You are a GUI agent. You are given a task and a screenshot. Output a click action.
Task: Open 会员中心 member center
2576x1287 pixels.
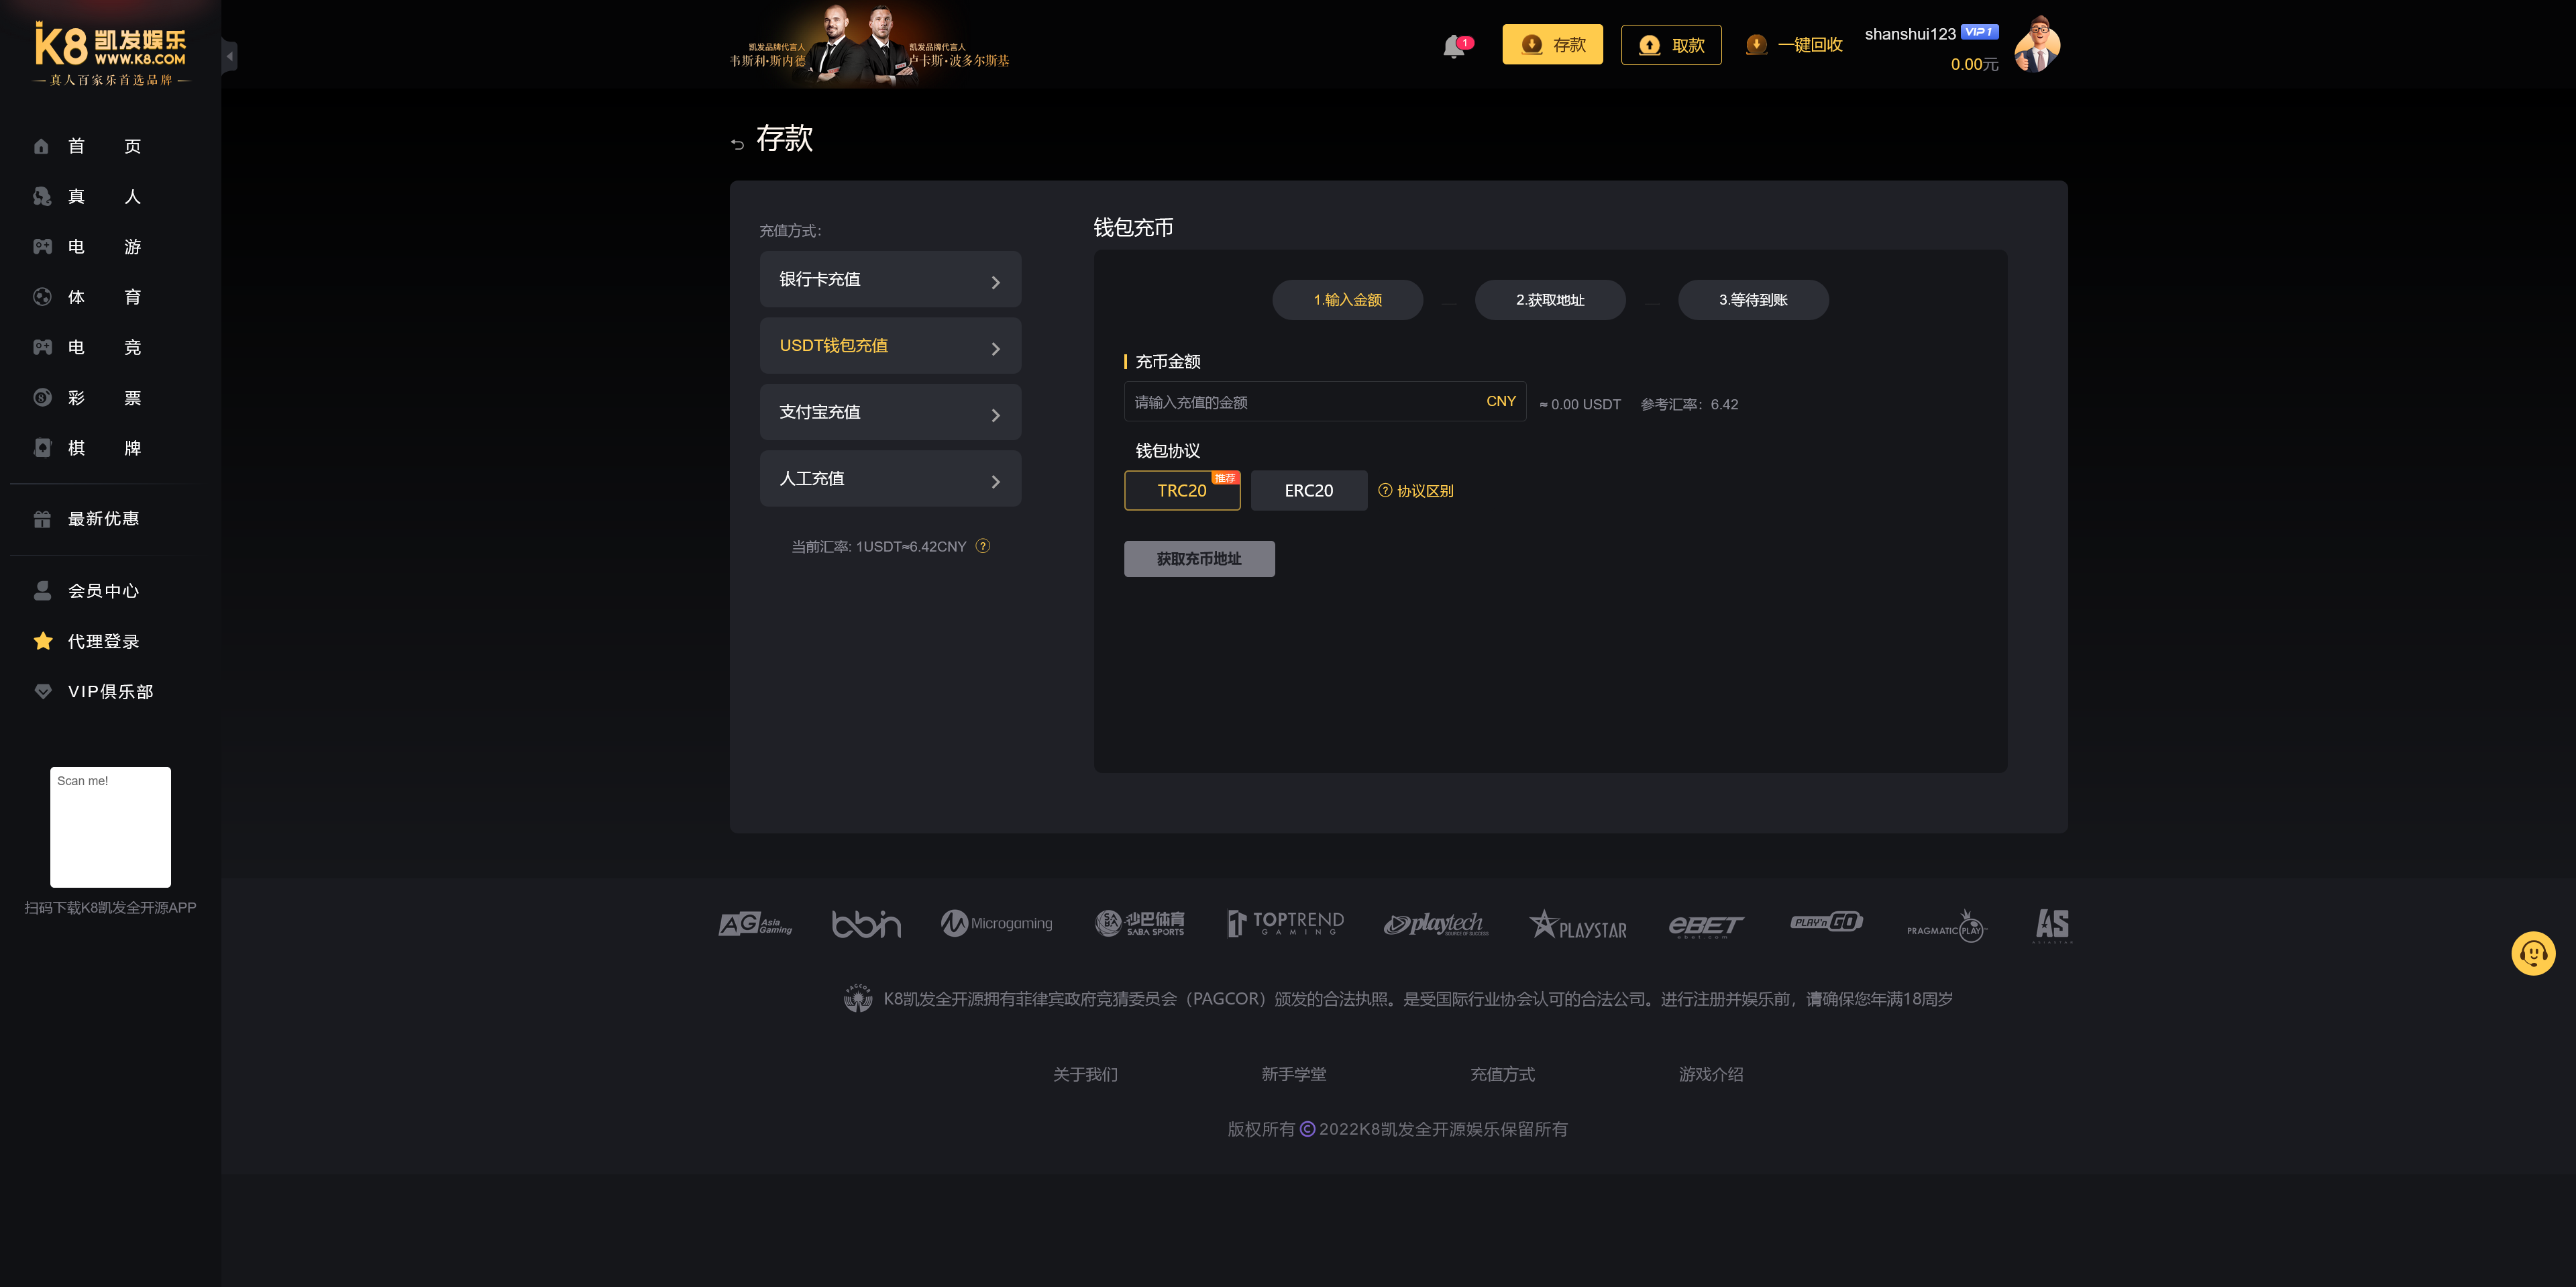pos(103,591)
